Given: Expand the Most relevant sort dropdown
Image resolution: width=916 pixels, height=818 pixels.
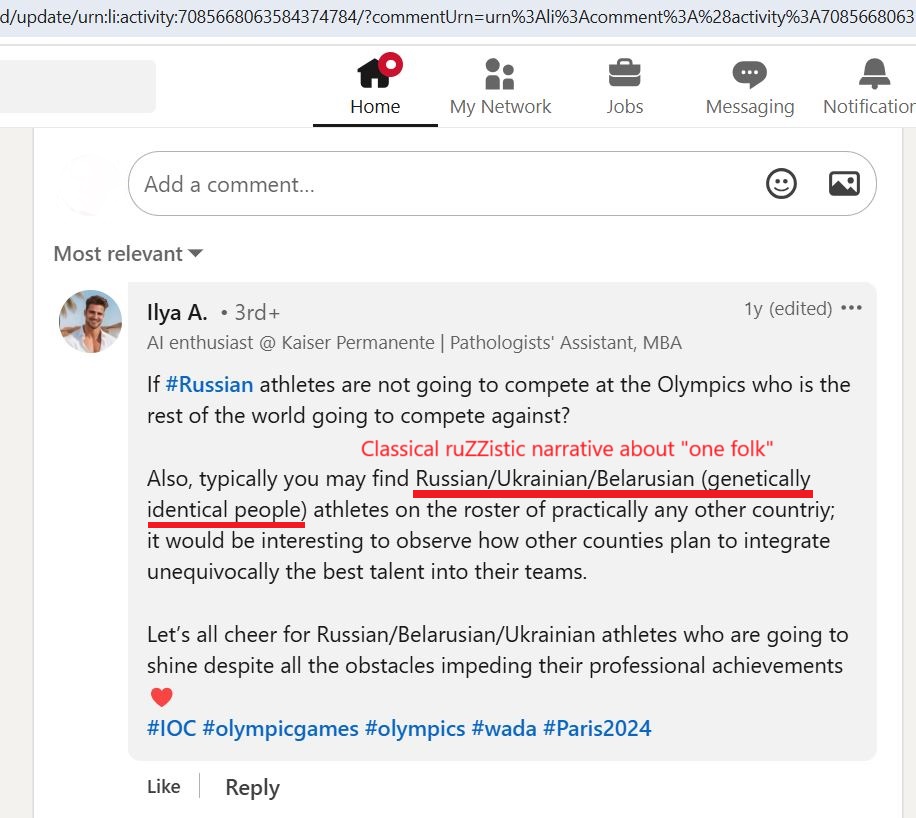Looking at the screenshot, I should (x=128, y=254).
